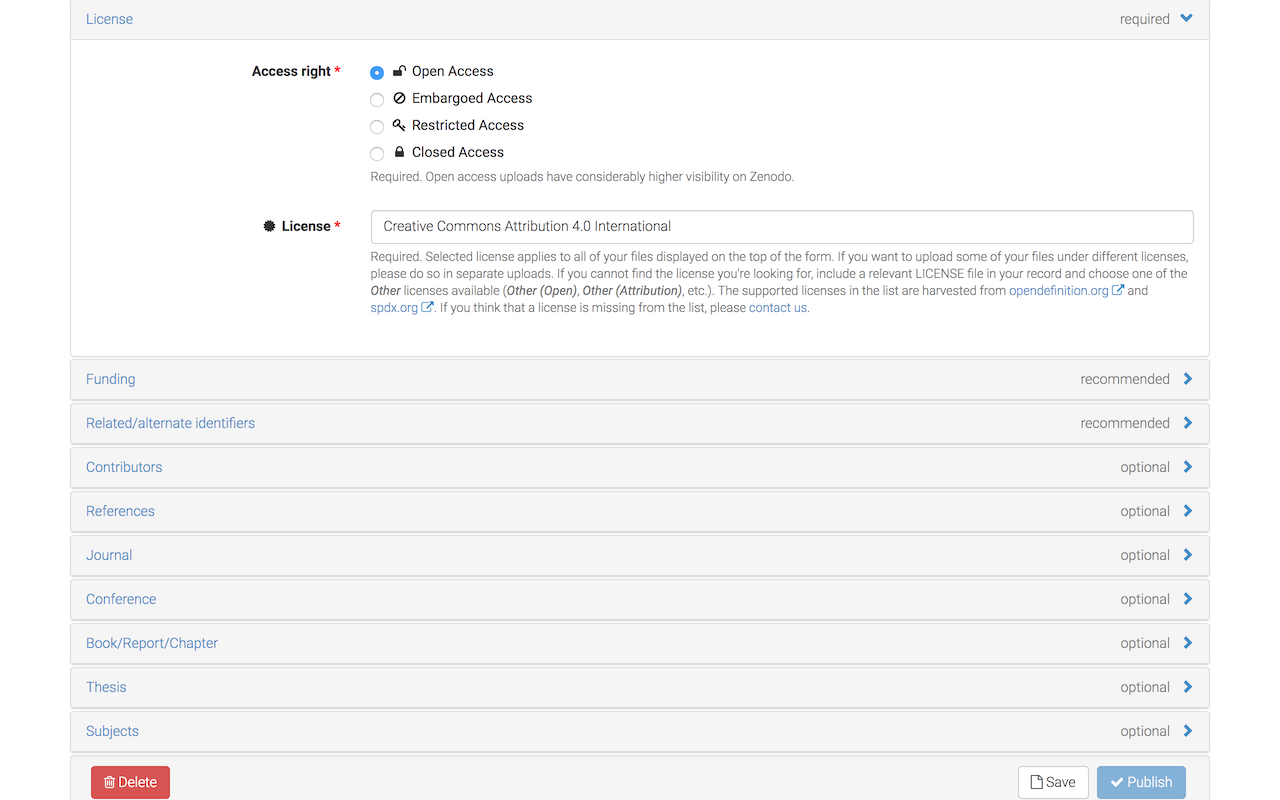Click the red Delete button
This screenshot has width=1280, height=800.
[x=130, y=782]
